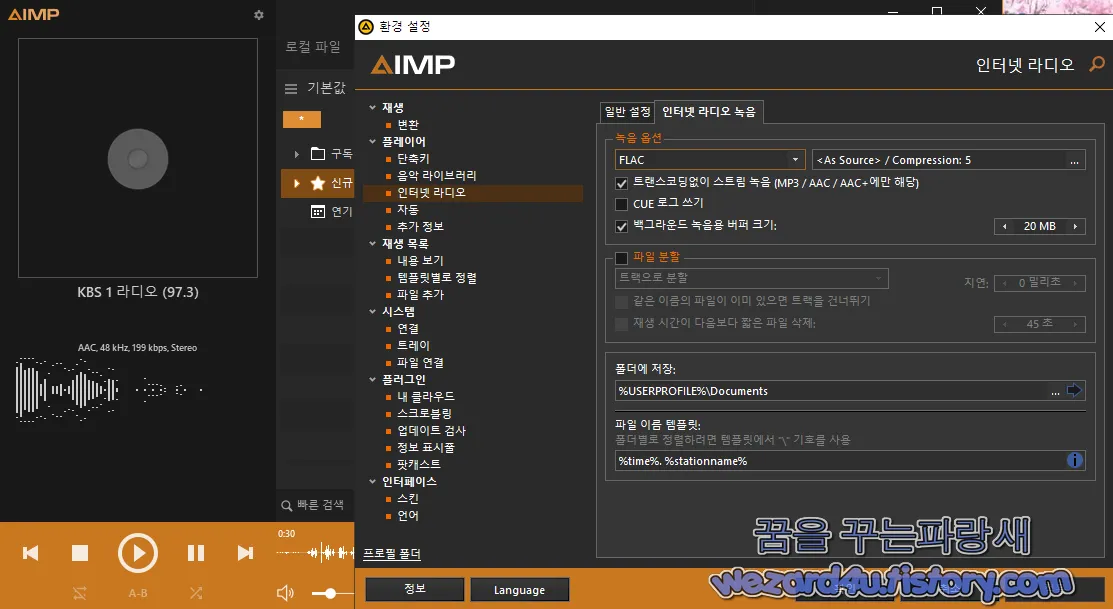Click the Stop playback icon

(x=82, y=552)
